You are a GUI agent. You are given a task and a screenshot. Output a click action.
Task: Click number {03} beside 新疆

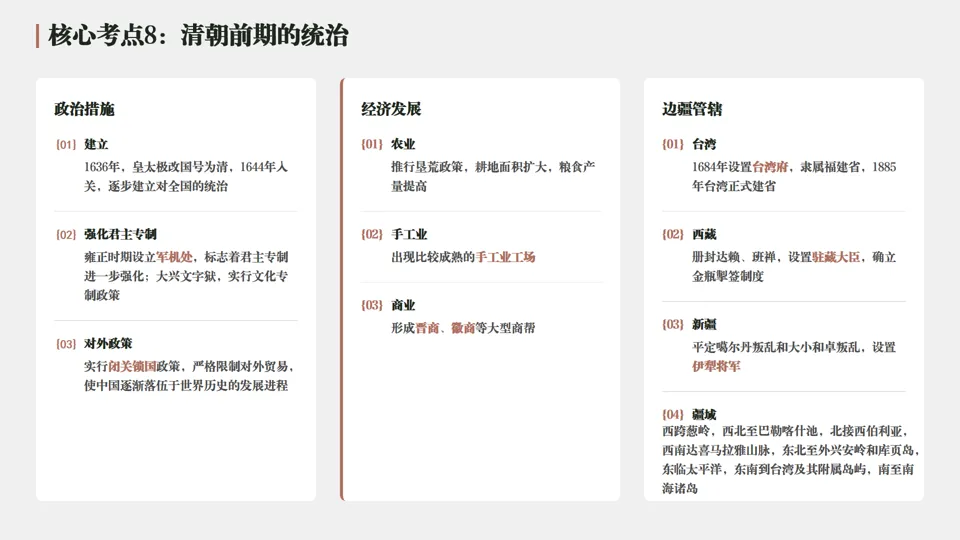673,324
